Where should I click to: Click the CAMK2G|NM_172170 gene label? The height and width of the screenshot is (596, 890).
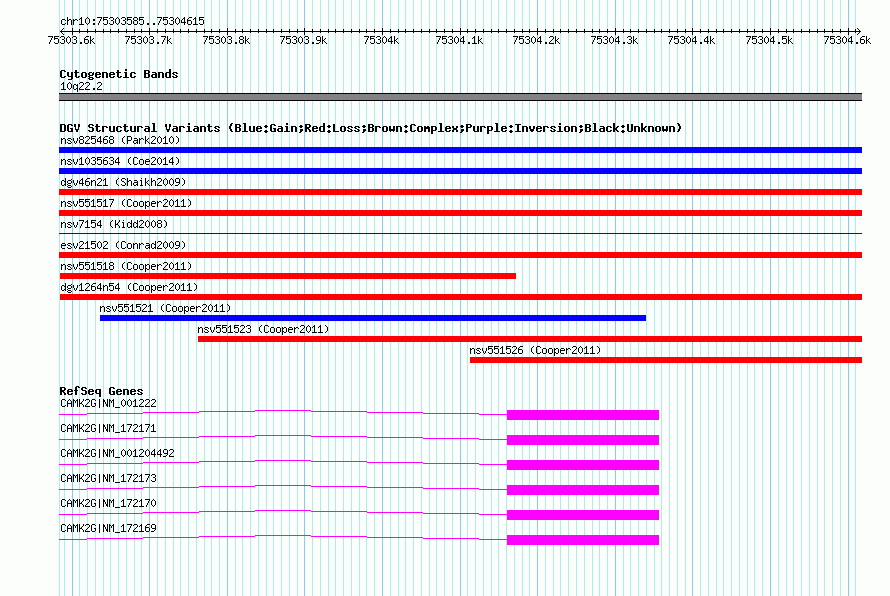[x=108, y=503]
